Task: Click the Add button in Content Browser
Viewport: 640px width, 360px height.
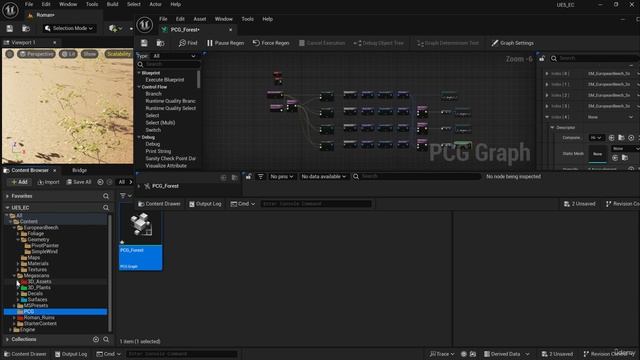Action: (x=19, y=182)
